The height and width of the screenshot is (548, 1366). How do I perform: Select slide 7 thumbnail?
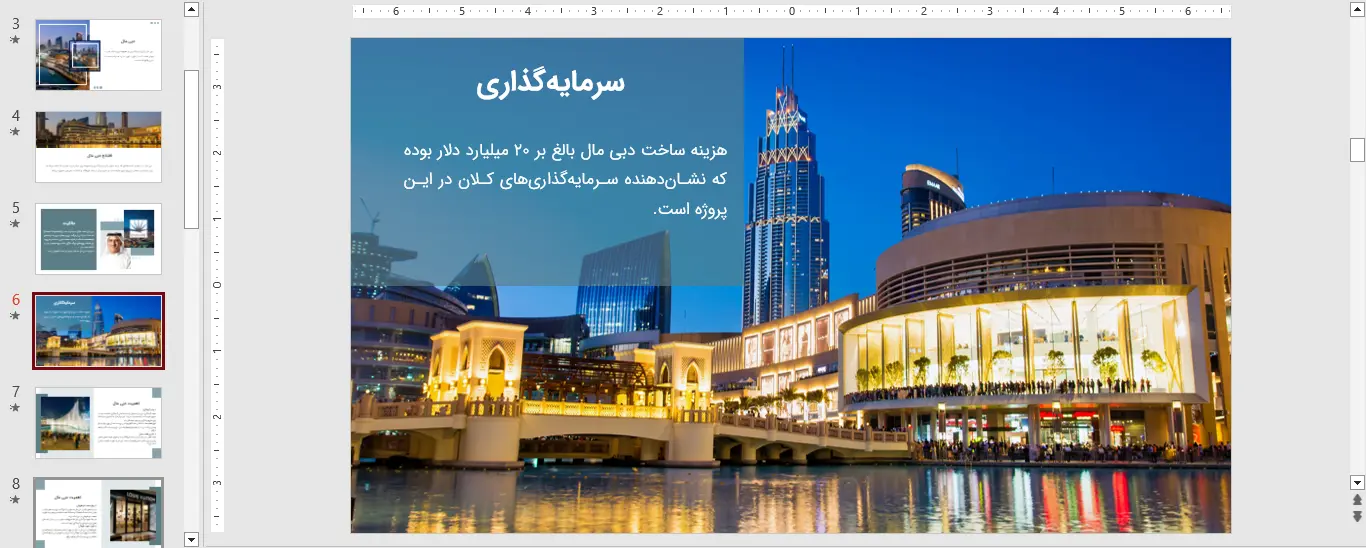click(x=98, y=423)
